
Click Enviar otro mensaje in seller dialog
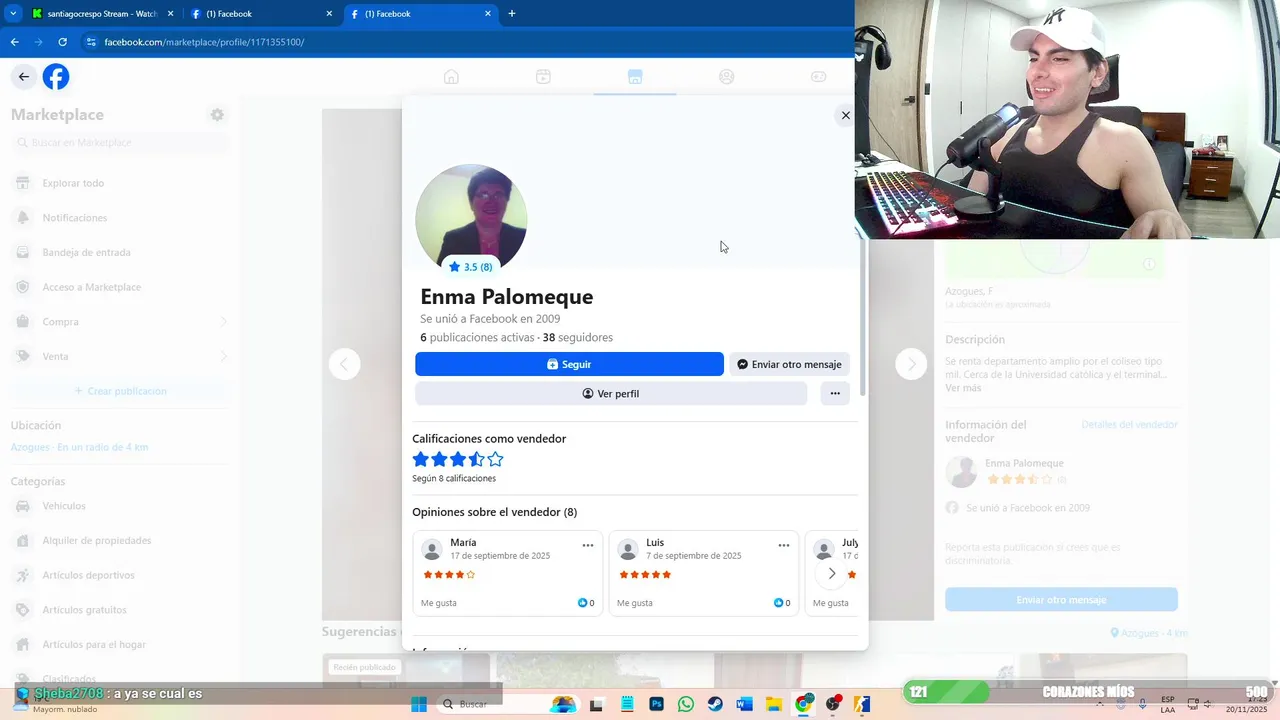tap(789, 364)
